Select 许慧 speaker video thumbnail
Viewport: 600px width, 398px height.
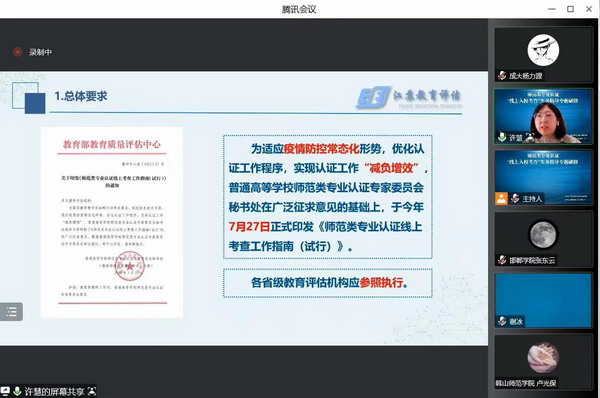tap(543, 116)
